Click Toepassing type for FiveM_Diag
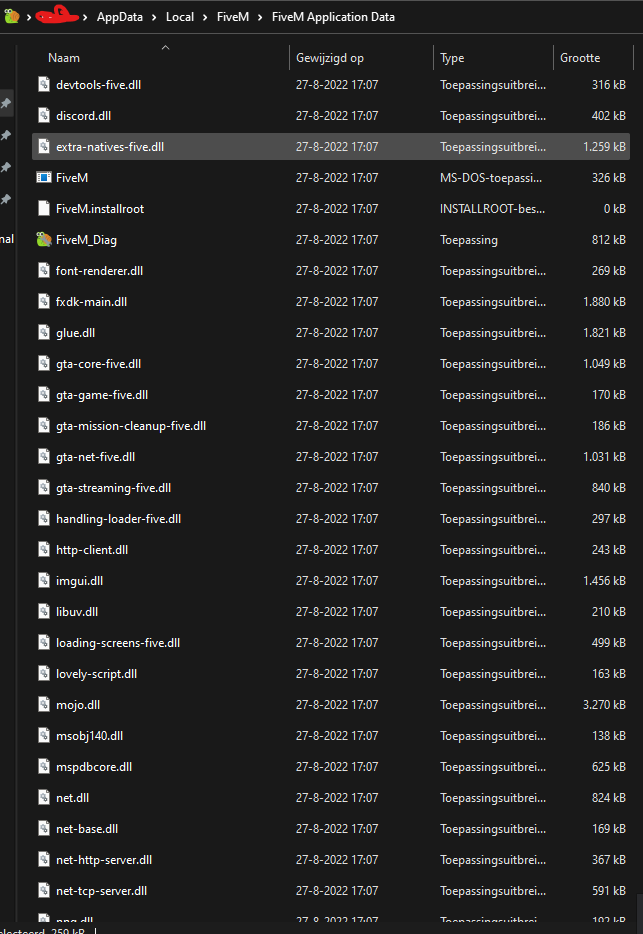This screenshot has width=643, height=934. point(469,240)
